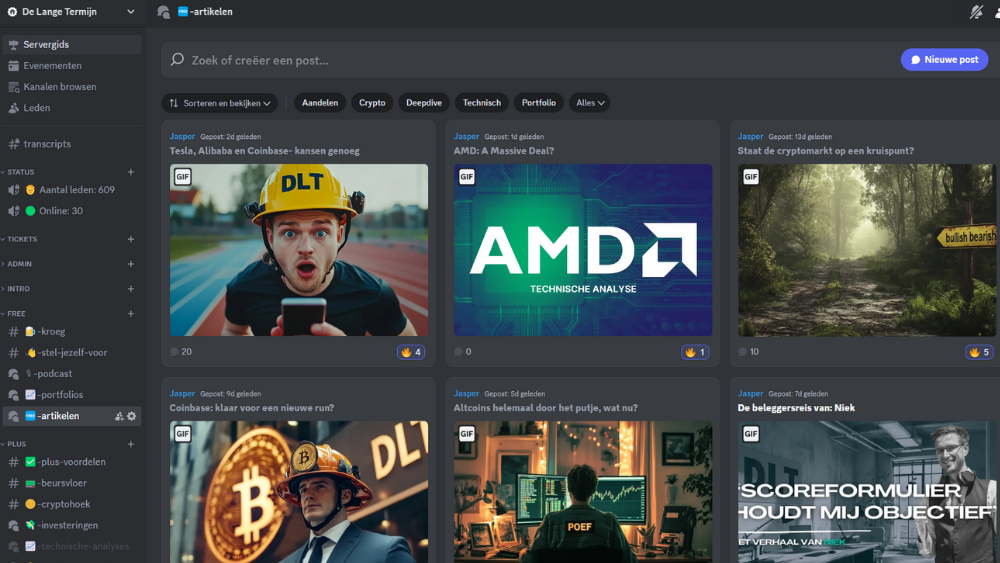Open Sorteren en bekijken dropdown
The height and width of the screenshot is (563, 1000).
(x=219, y=103)
